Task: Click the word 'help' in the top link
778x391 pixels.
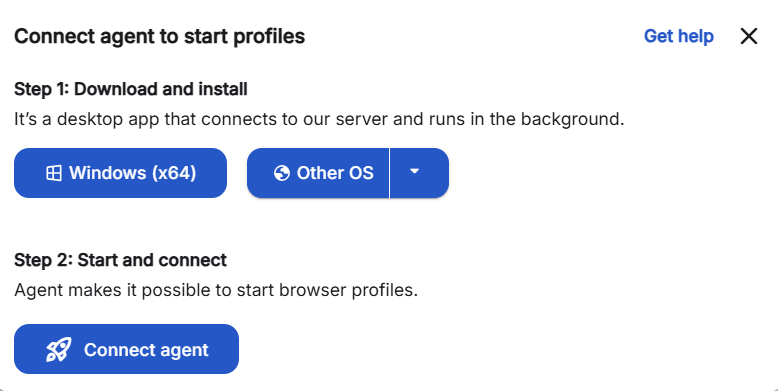Action: [x=696, y=36]
